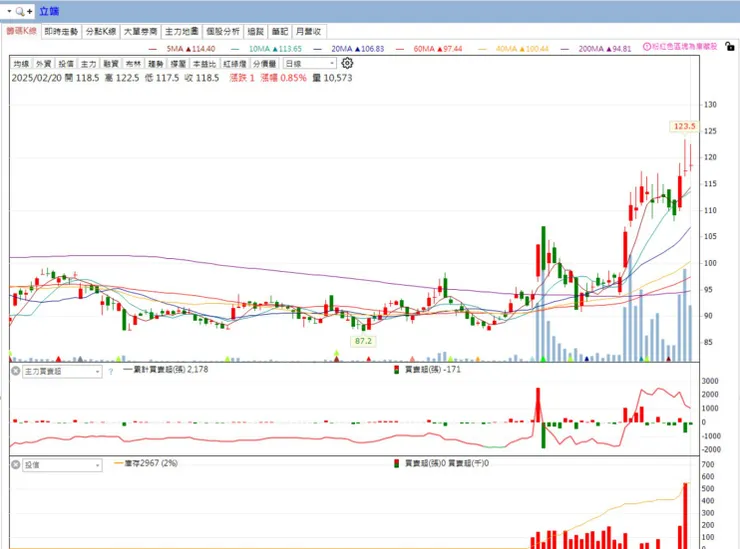Toggle the 撐壓 support-resistance button
Viewport: 740px width, 549px height.
(178, 64)
